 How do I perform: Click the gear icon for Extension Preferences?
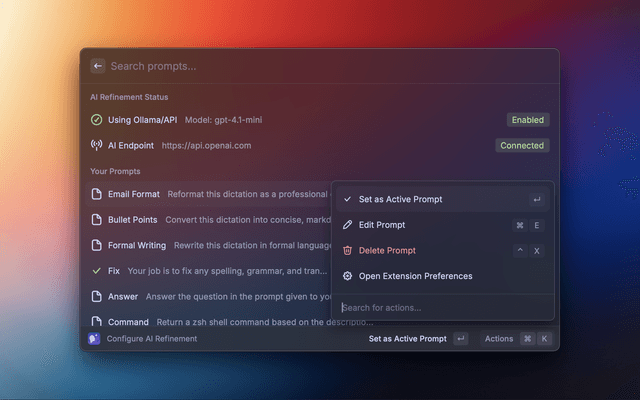pyautogui.click(x=348, y=276)
